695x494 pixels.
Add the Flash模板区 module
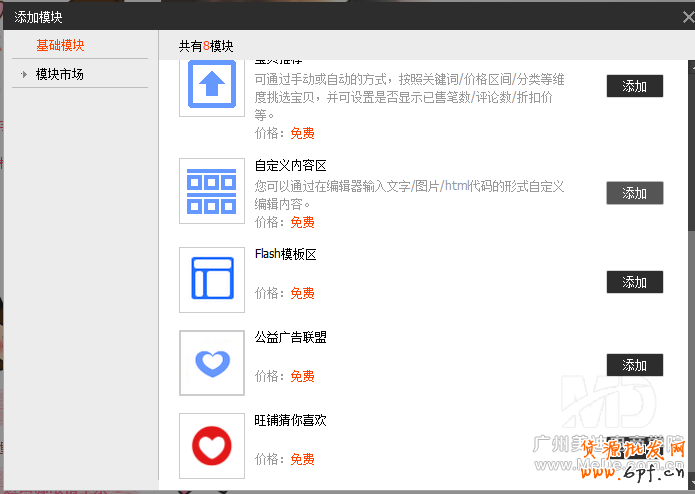pos(634,282)
